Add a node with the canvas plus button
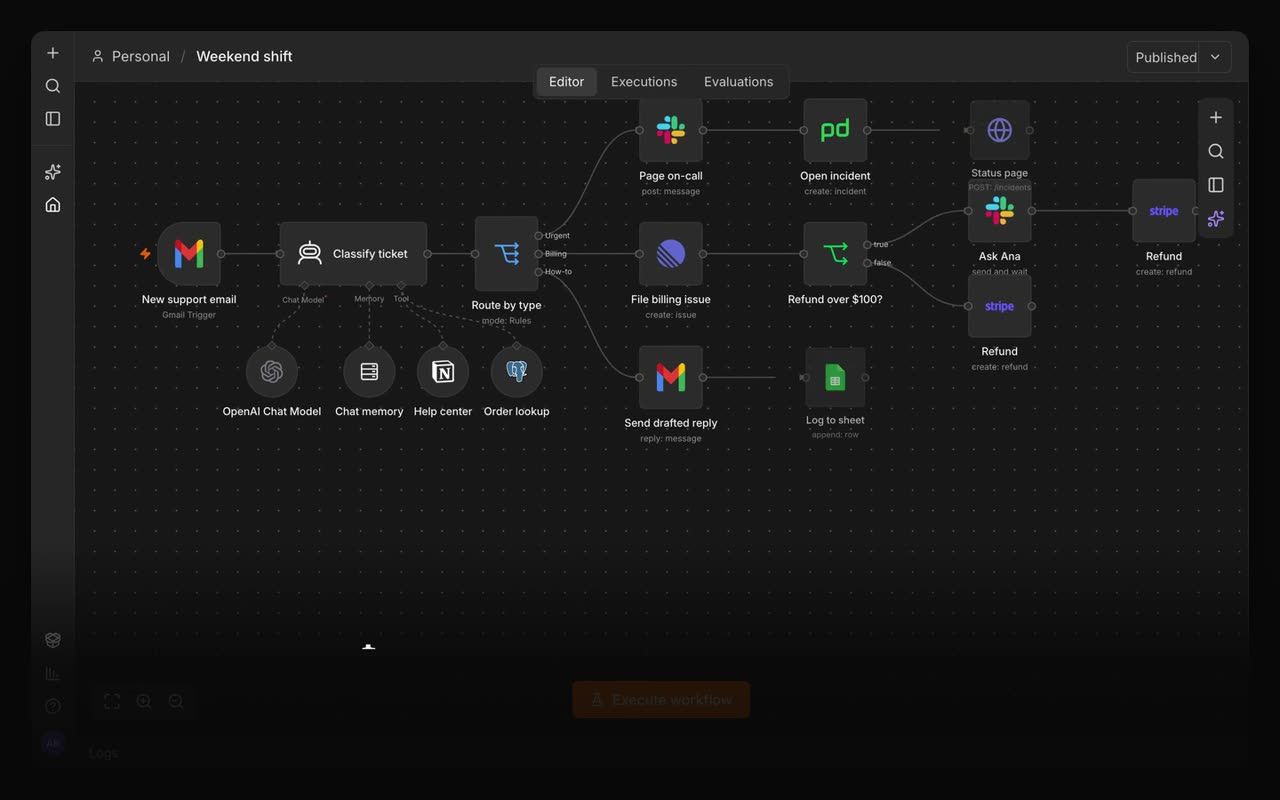1280x800 pixels. (x=1216, y=118)
